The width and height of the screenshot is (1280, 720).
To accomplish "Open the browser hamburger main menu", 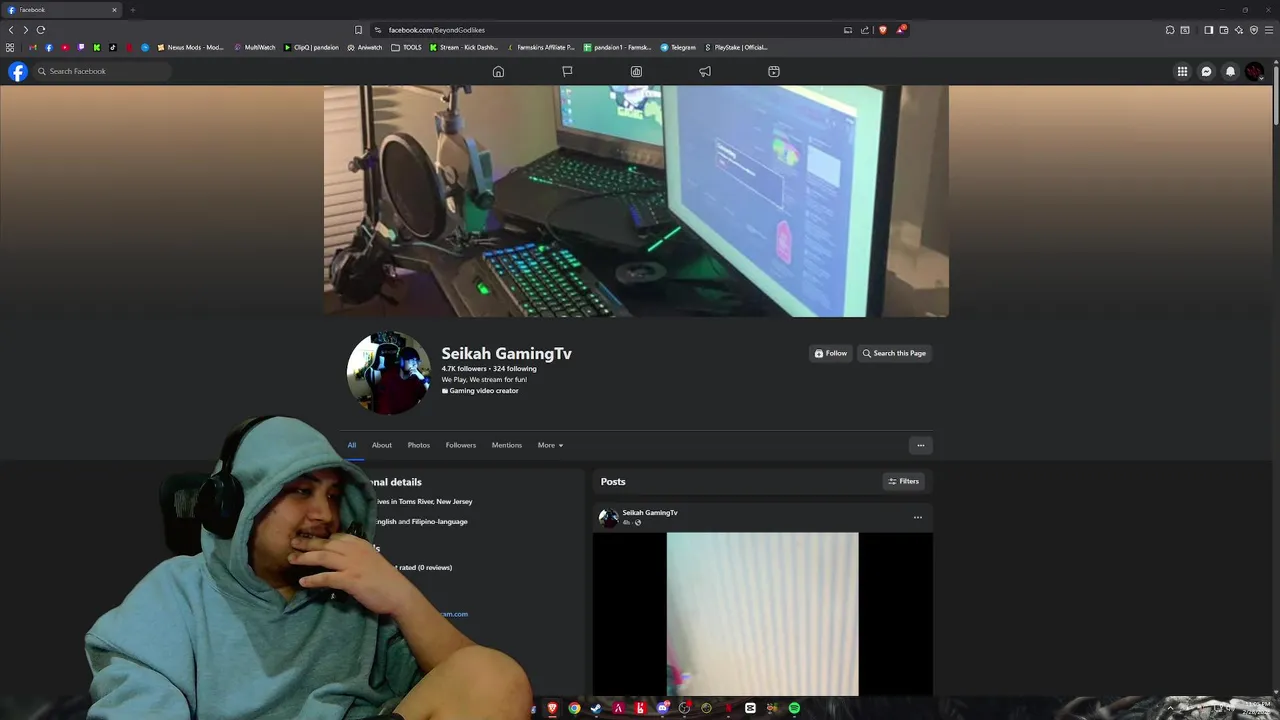I will click(x=1269, y=30).
